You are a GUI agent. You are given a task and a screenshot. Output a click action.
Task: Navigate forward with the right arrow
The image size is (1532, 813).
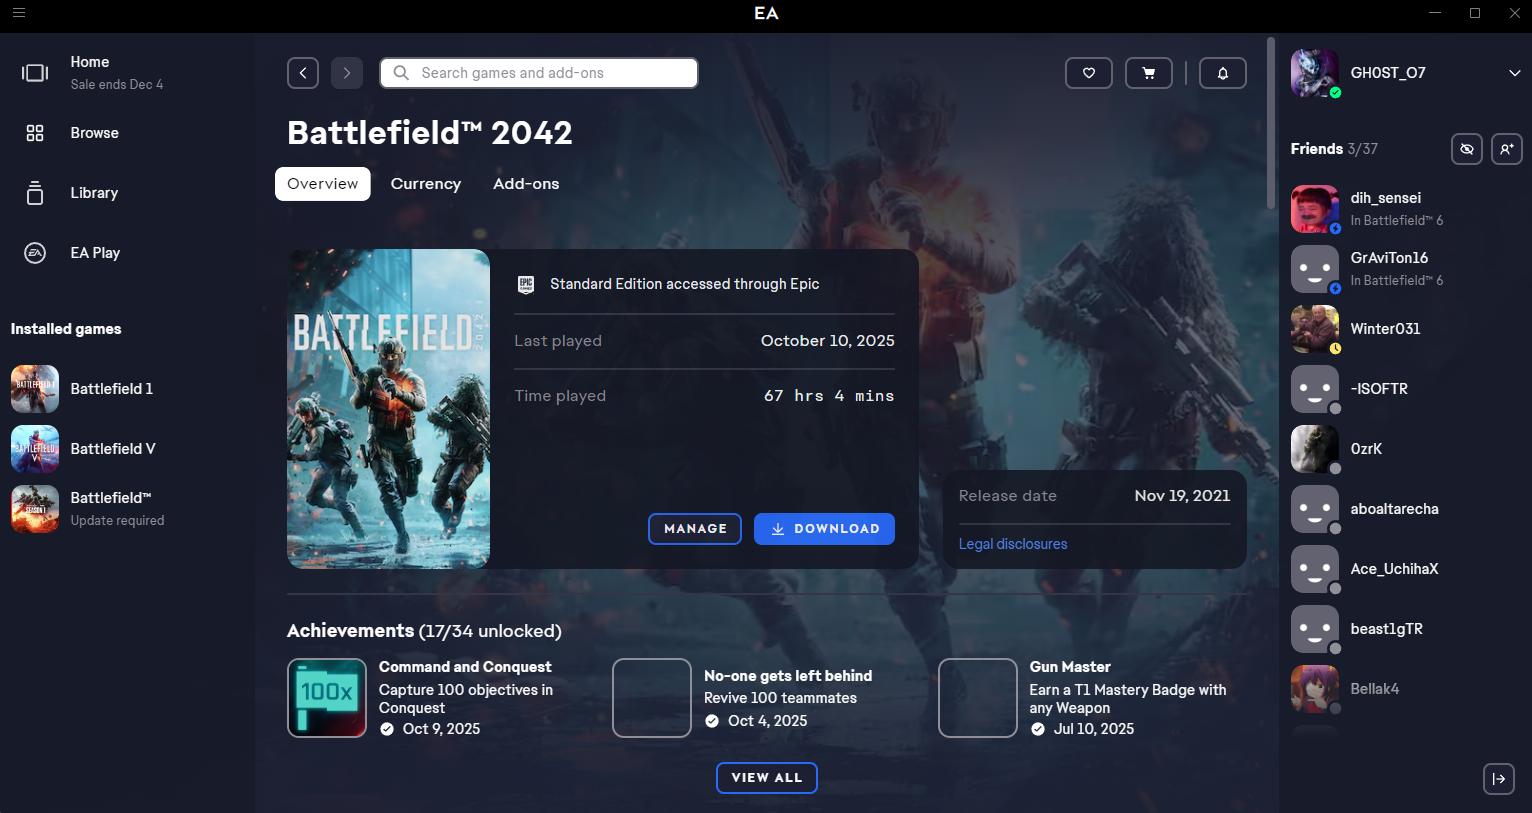pyautogui.click(x=347, y=73)
